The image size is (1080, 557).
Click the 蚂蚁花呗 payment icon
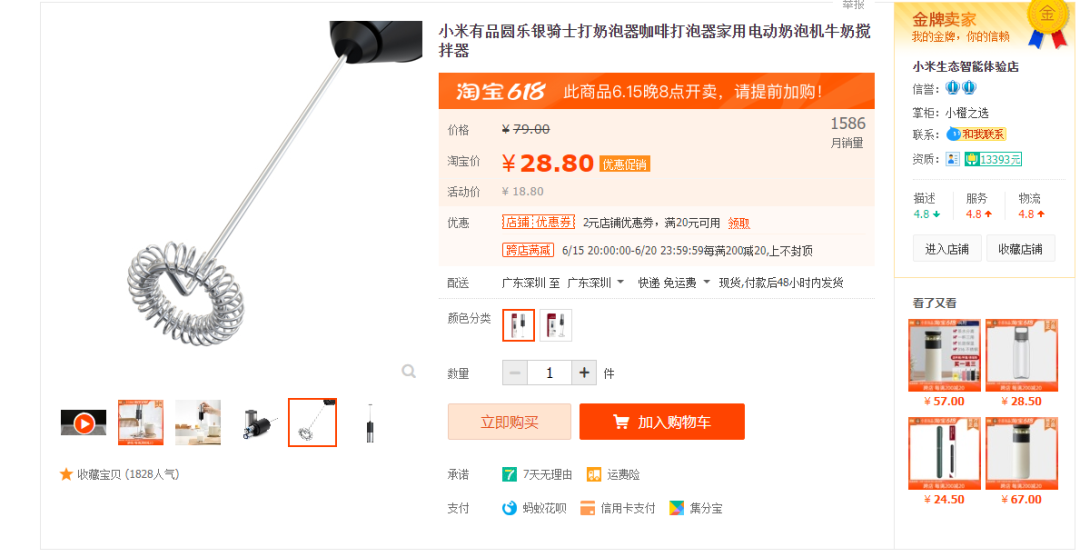pos(509,508)
